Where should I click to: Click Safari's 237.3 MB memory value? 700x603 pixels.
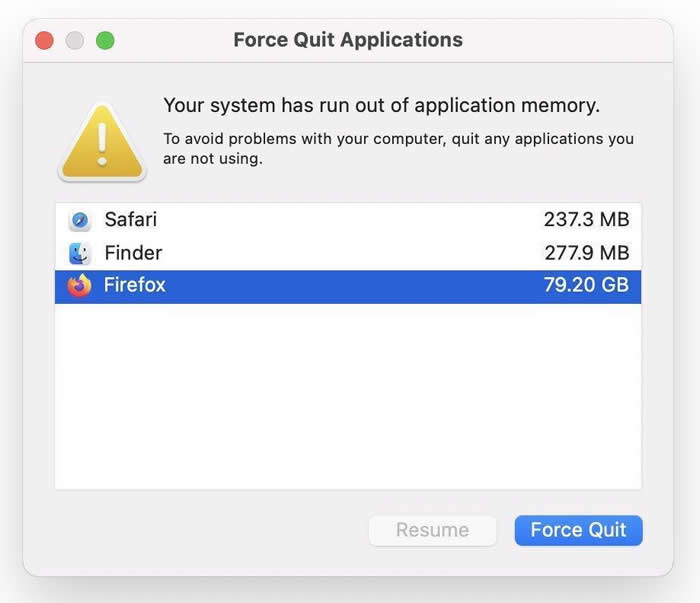point(586,220)
